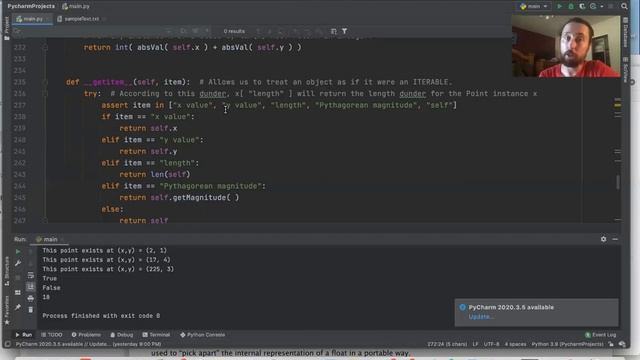Open the LF line separator selector
The image size is (640, 360).
coord(476,344)
